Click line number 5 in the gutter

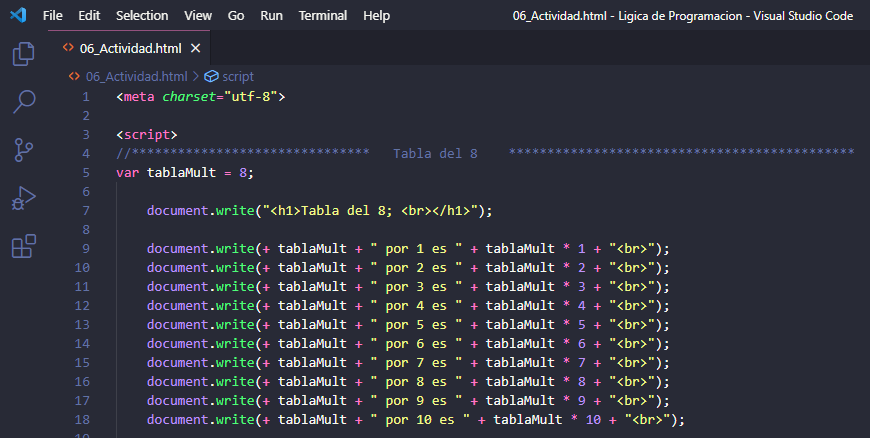click(86, 173)
